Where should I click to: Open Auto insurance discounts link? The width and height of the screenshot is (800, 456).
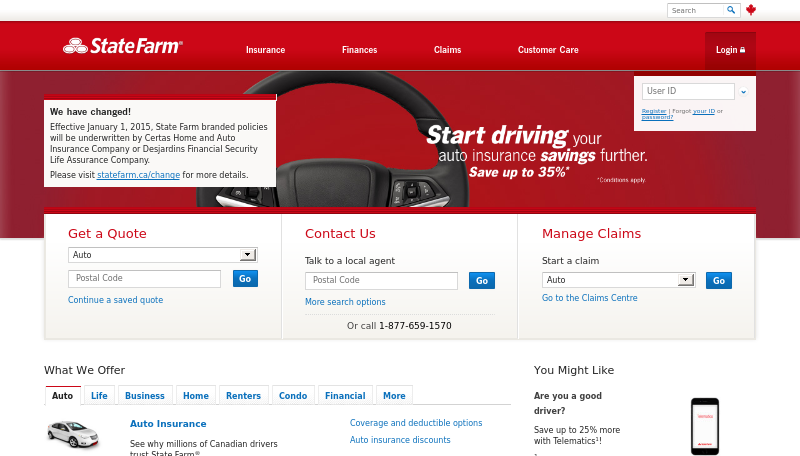pos(400,440)
